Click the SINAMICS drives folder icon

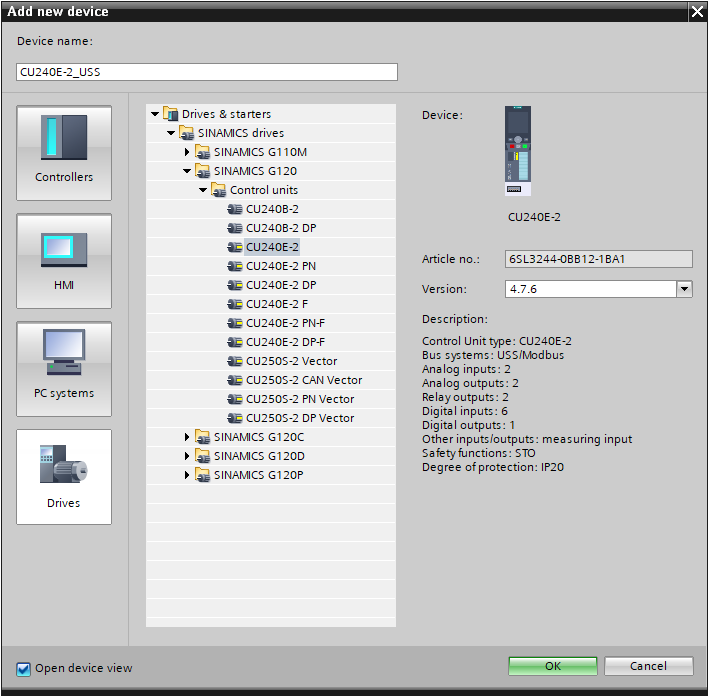pyautogui.click(x=186, y=133)
